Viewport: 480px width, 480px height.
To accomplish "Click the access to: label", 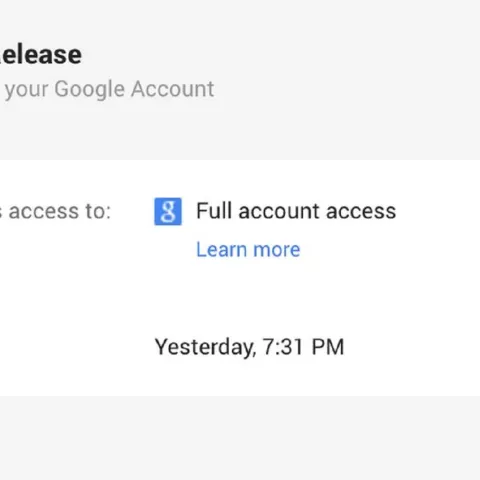I will pos(55,211).
